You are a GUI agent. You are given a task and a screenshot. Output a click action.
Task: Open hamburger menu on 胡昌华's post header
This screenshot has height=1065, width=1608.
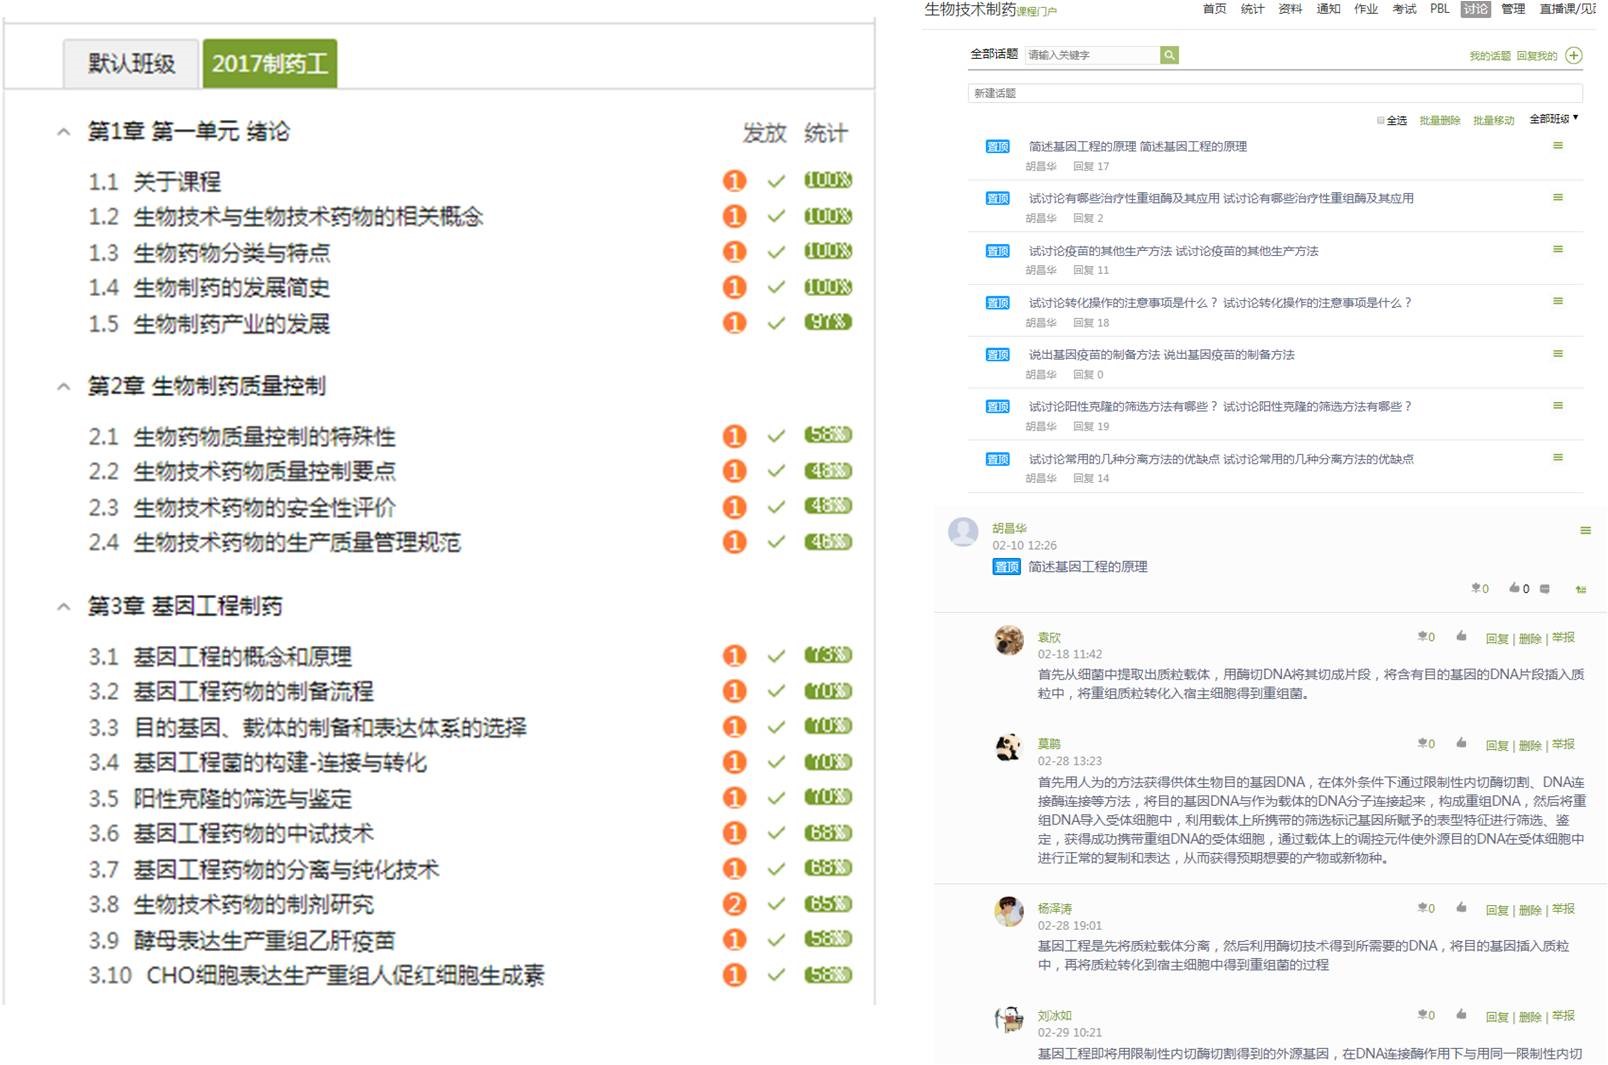pyautogui.click(x=1585, y=530)
